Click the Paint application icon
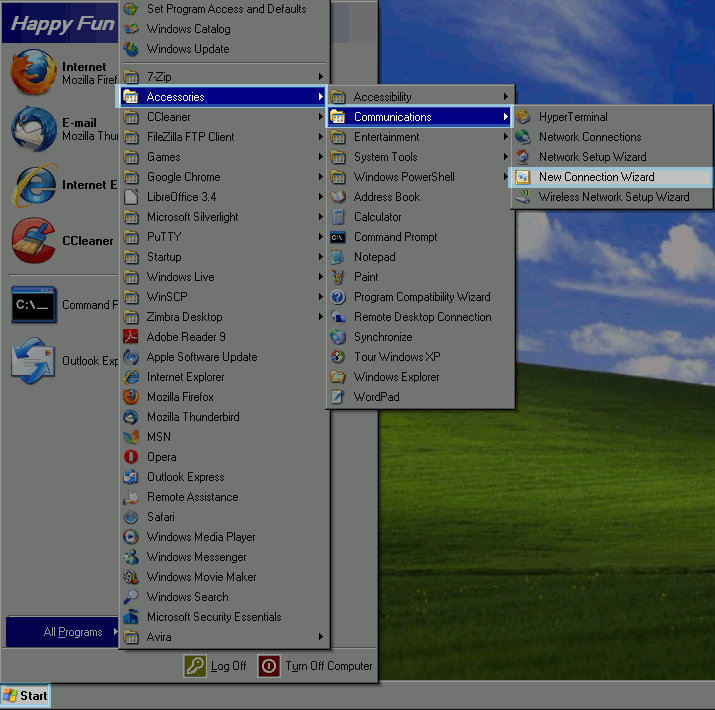 point(337,277)
